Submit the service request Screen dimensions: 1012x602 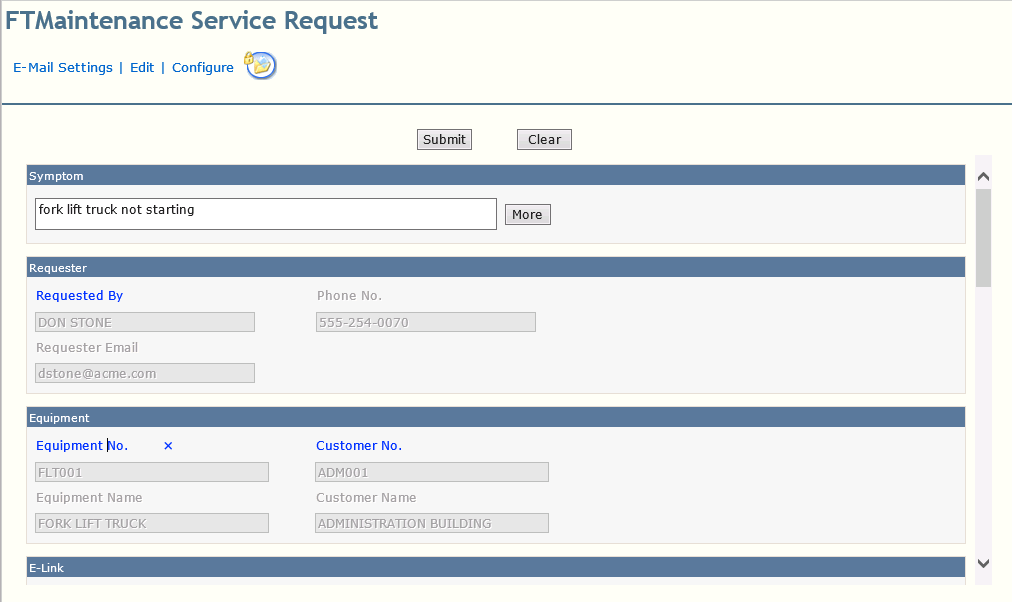click(444, 139)
